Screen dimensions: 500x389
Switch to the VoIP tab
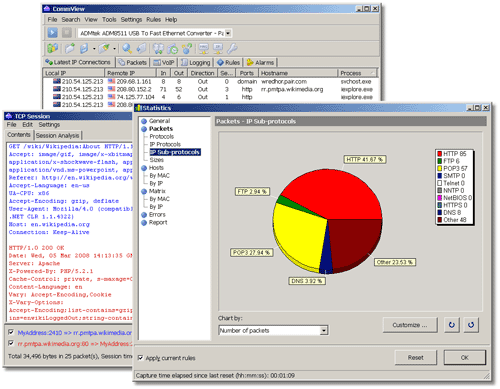164,62
